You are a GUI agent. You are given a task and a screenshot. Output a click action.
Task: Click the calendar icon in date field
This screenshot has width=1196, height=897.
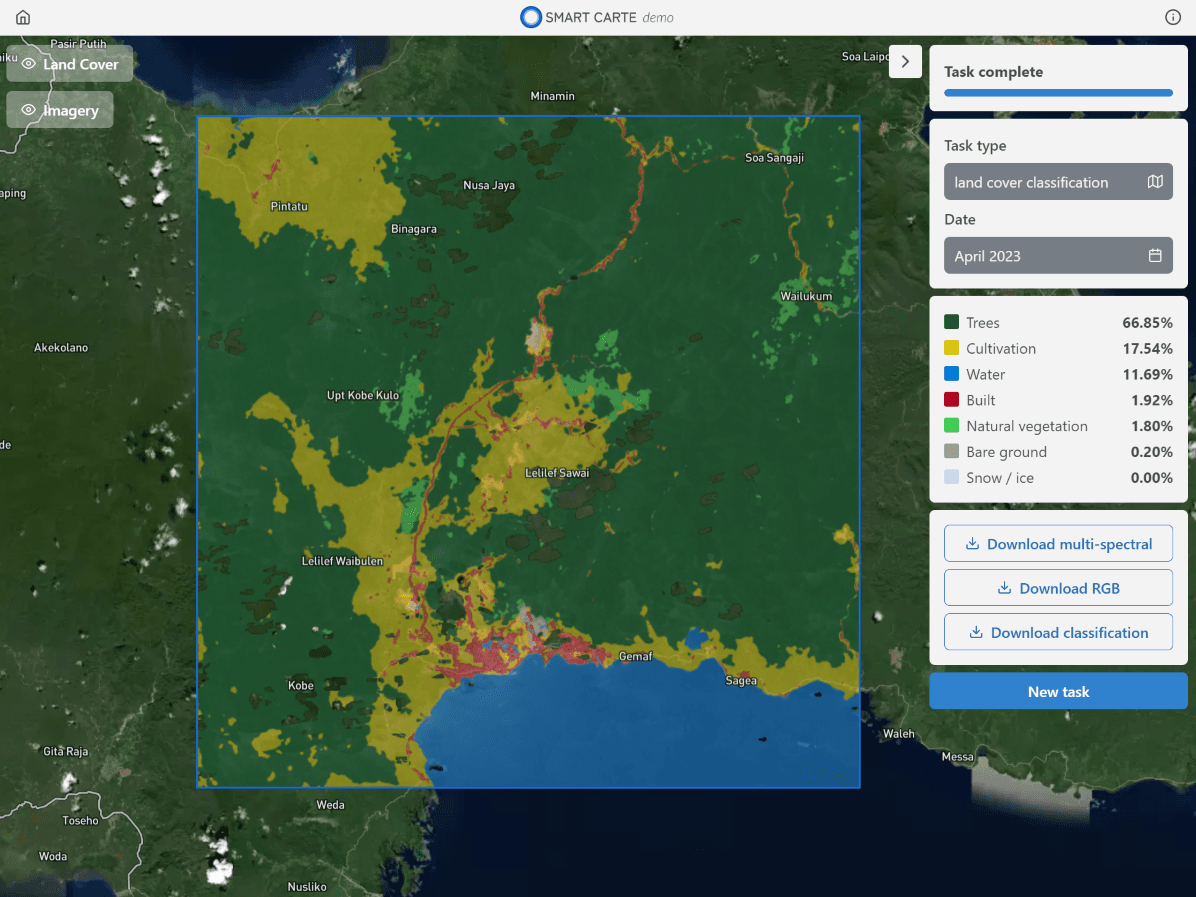tap(1155, 256)
